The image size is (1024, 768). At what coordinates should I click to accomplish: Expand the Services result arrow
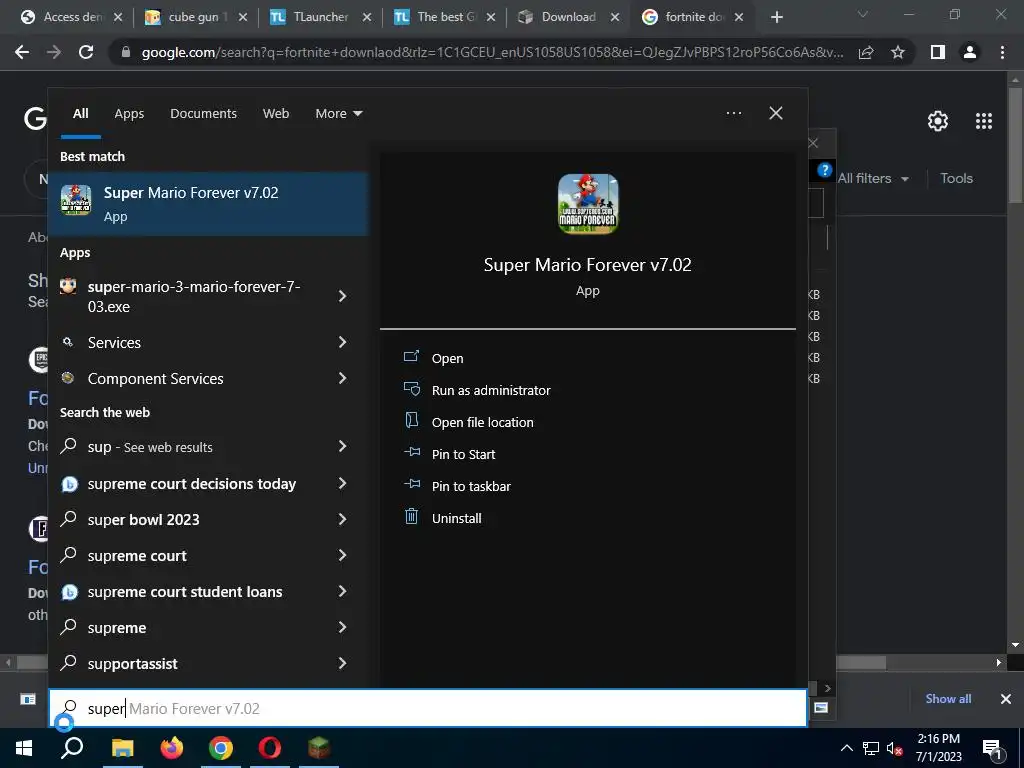[x=342, y=342]
